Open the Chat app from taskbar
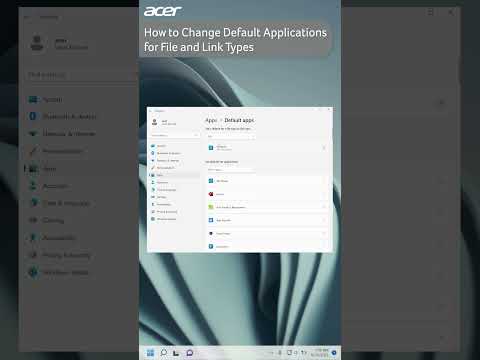 (189, 353)
